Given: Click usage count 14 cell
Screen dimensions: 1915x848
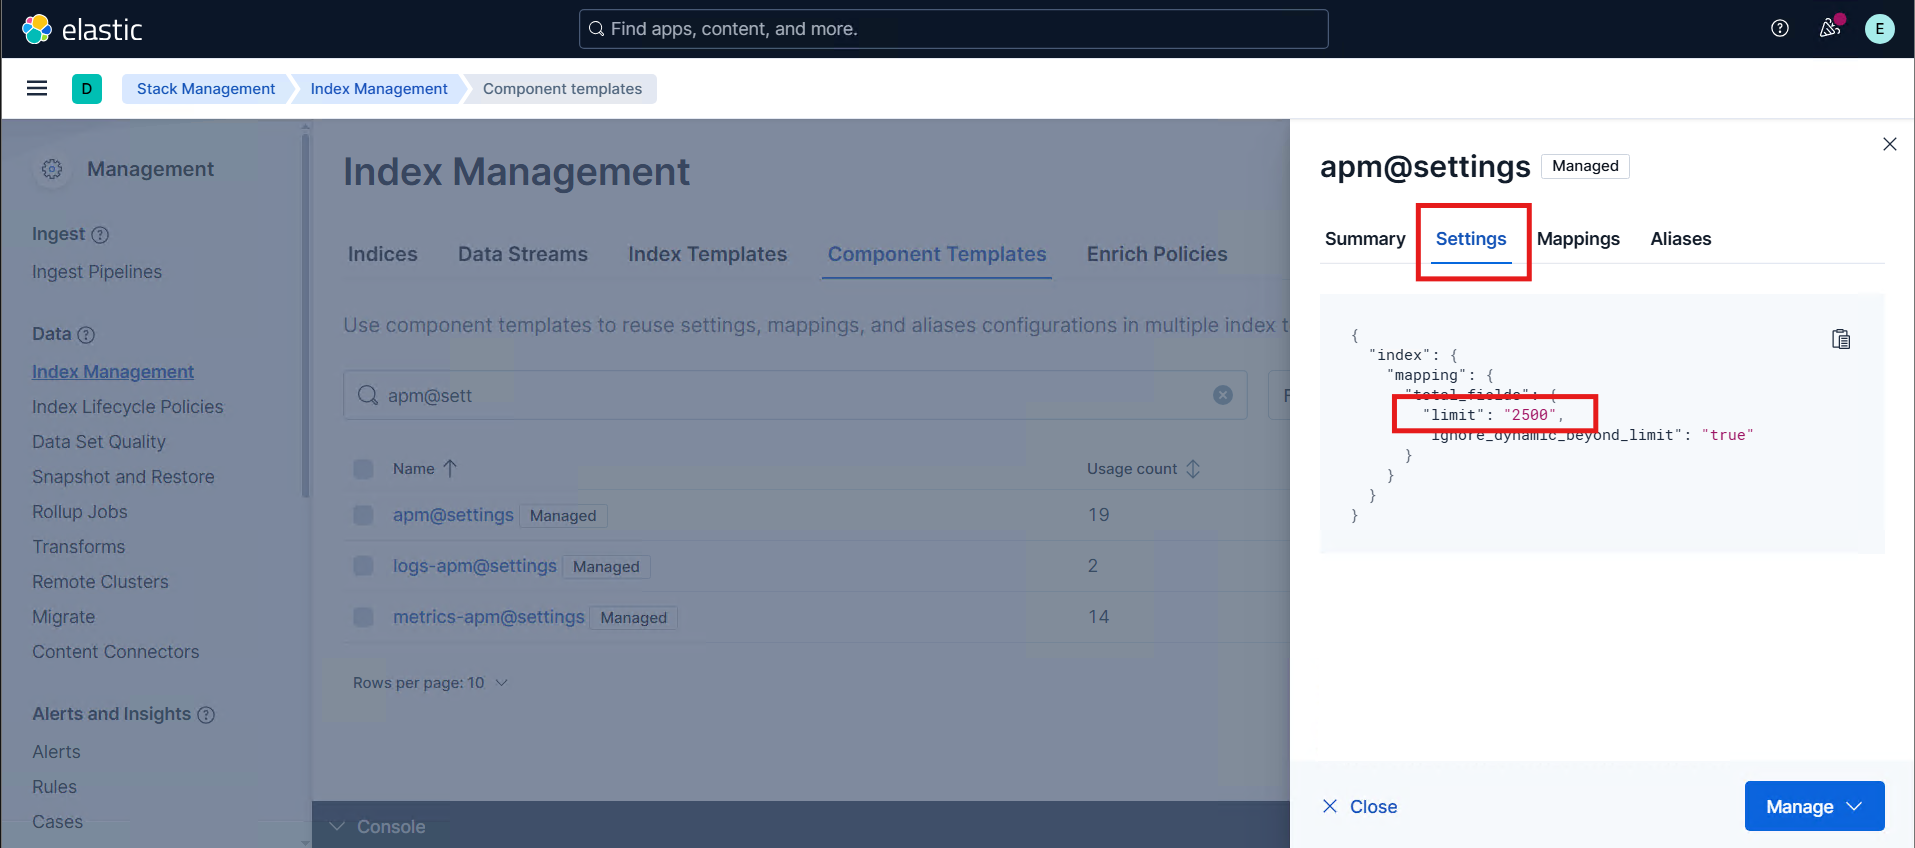Looking at the screenshot, I should (x=1098, y=617).
